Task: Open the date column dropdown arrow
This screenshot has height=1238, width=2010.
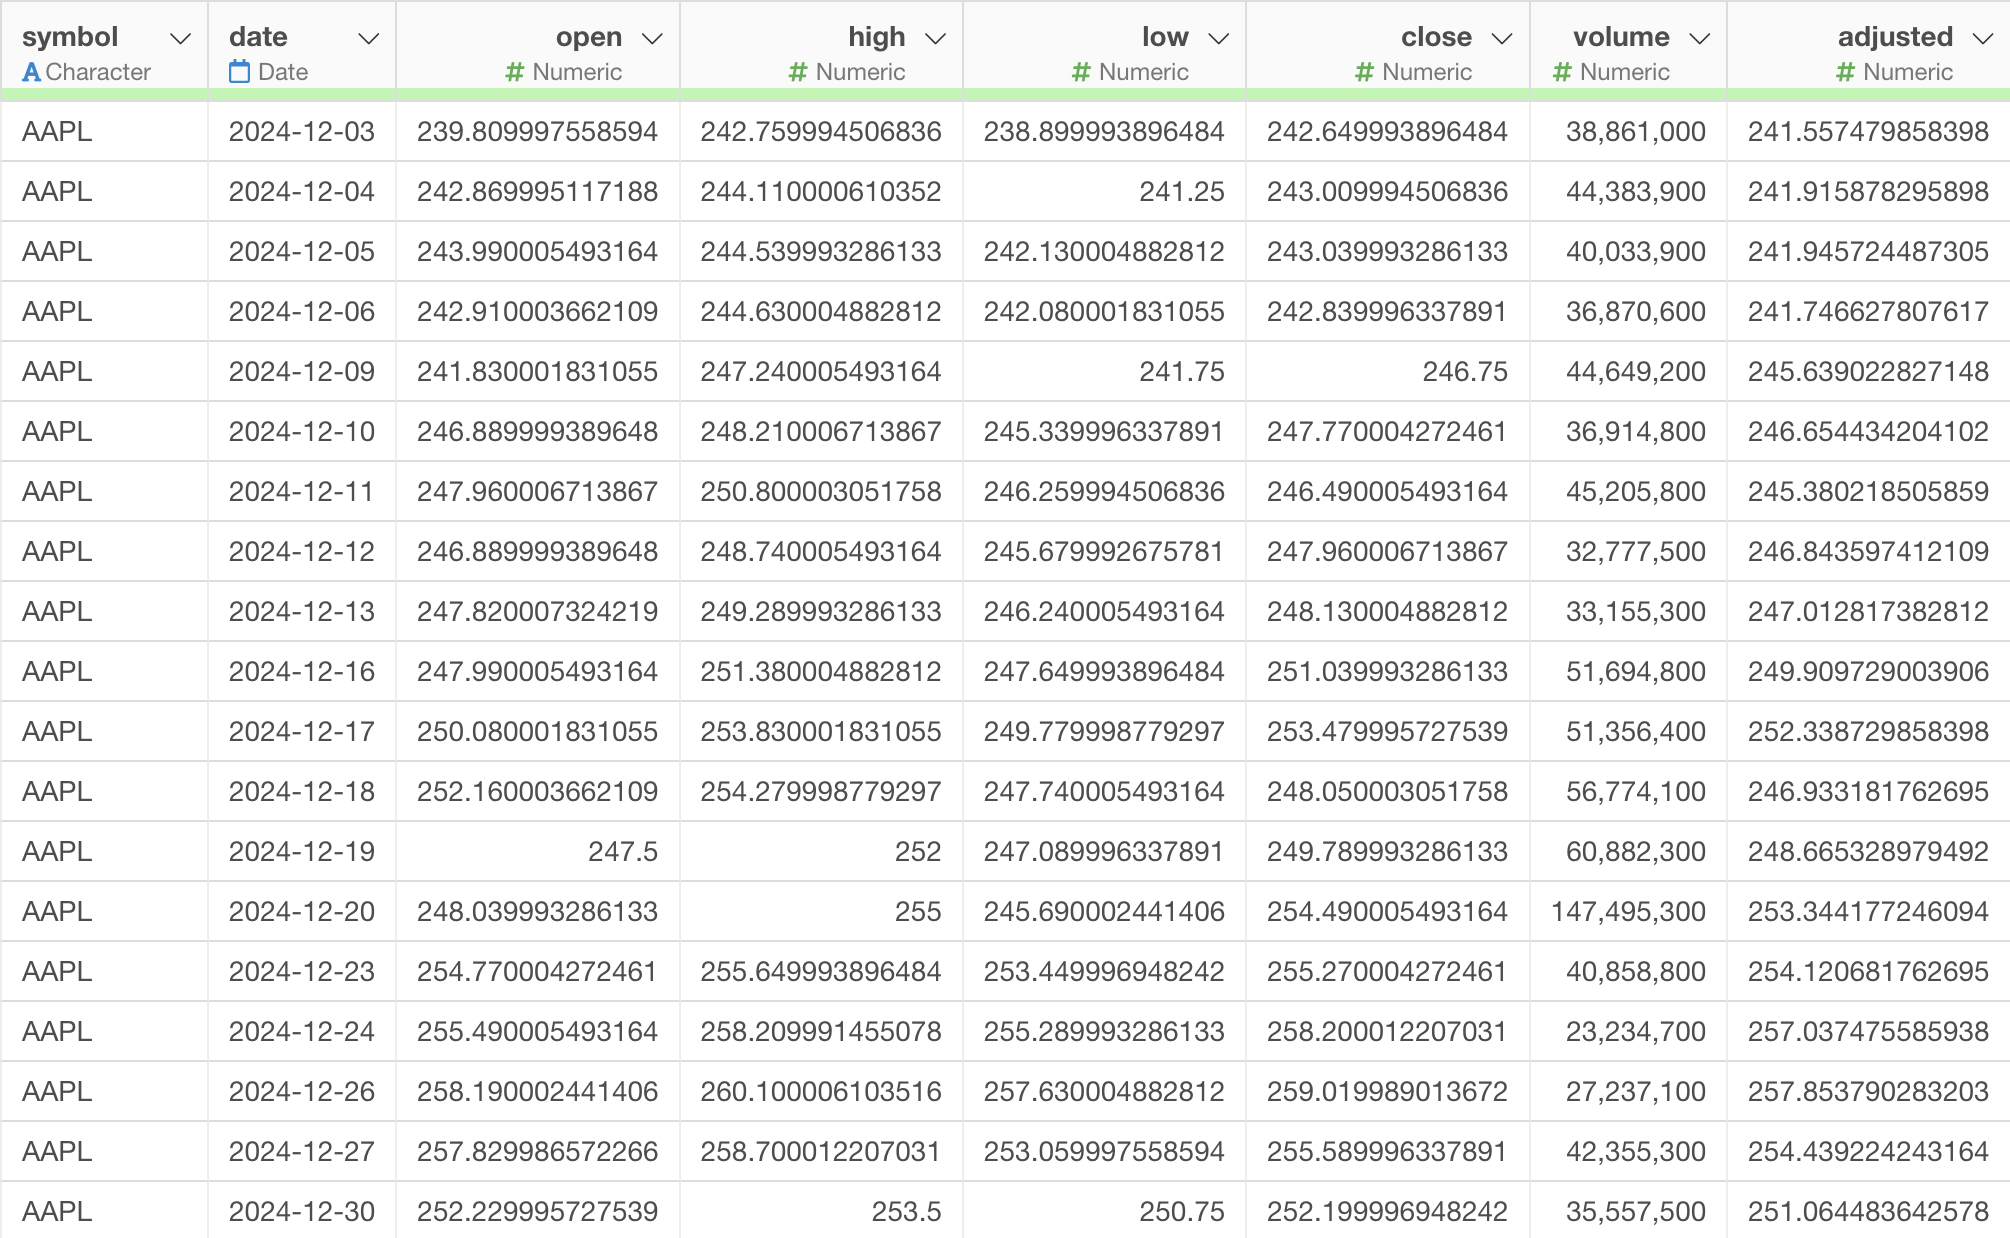Action: (x=368, y=39)
